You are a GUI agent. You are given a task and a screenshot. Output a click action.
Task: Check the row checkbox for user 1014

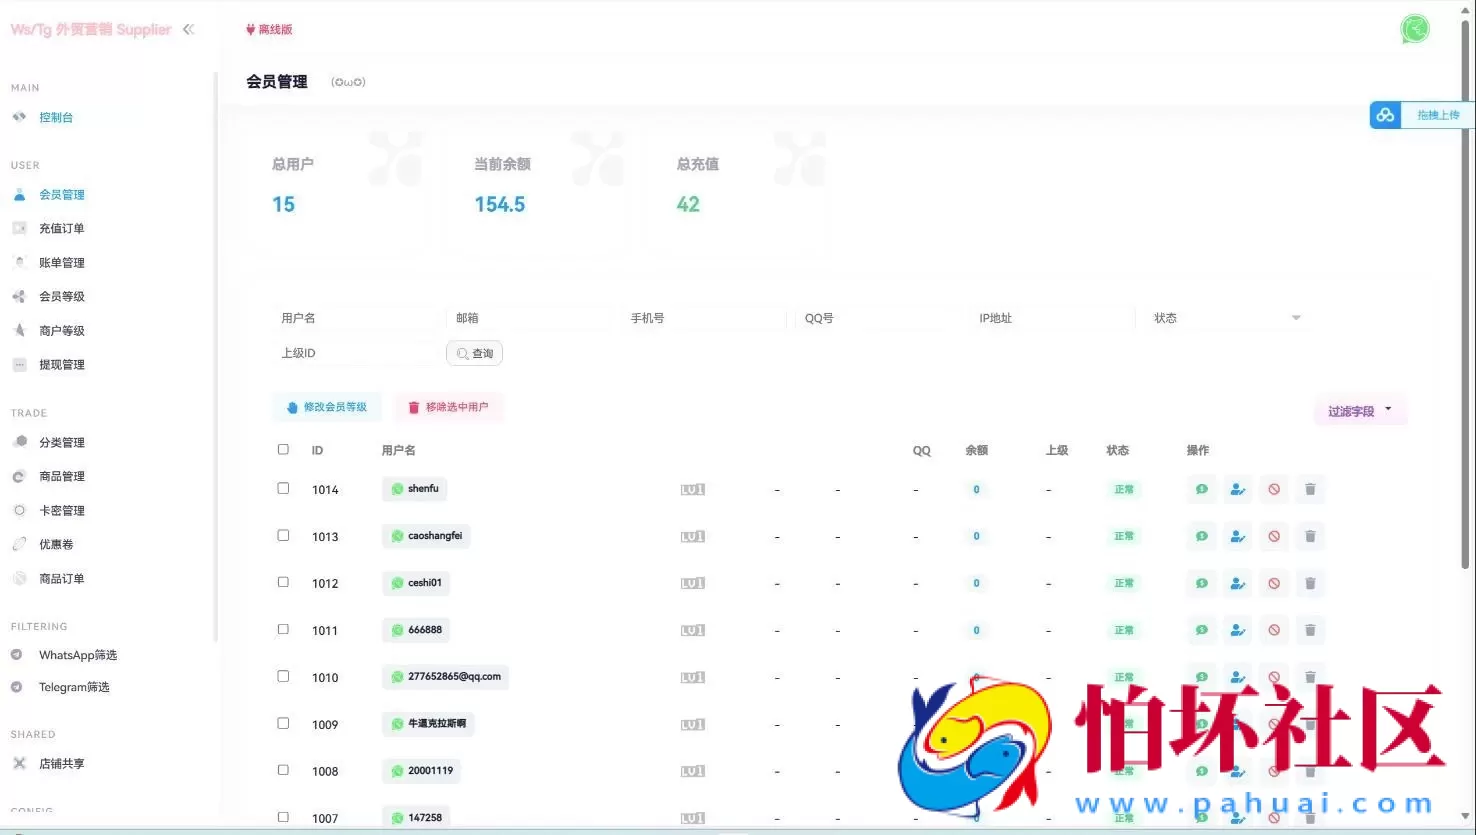tap(283, 488)
